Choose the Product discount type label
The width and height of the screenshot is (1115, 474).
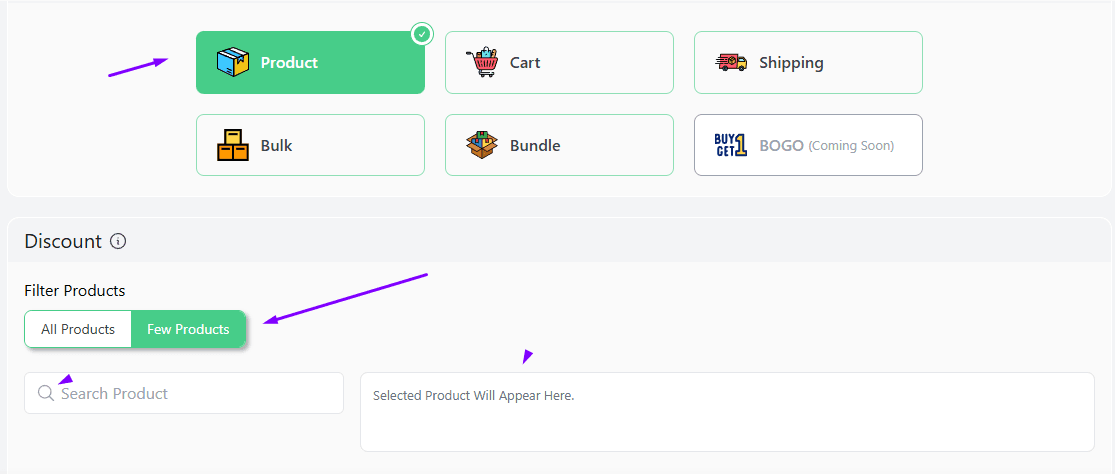(x=289, y=63)
